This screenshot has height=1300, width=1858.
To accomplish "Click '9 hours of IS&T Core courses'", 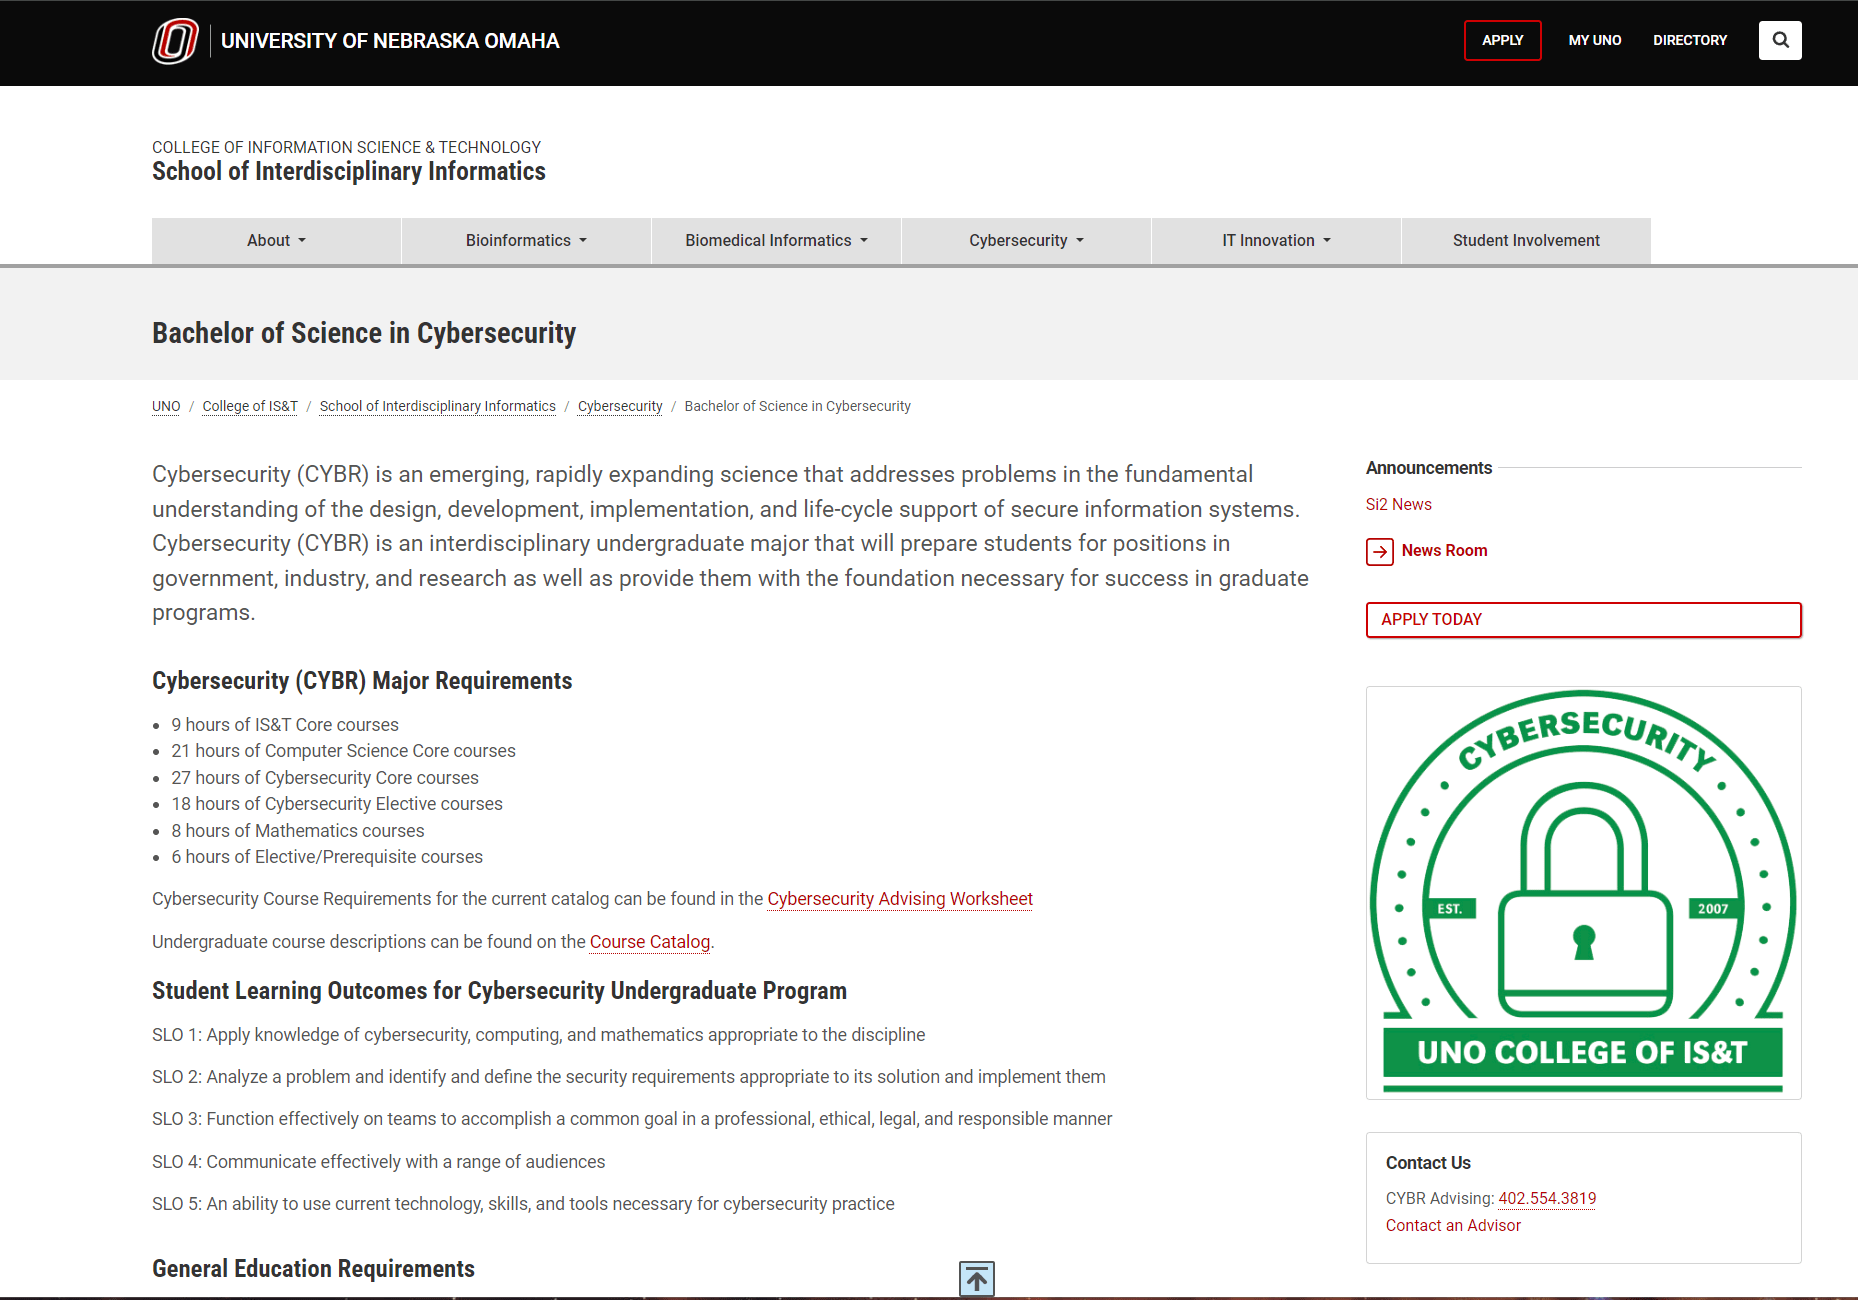I will pyautogui.click(x=285, y=725).
